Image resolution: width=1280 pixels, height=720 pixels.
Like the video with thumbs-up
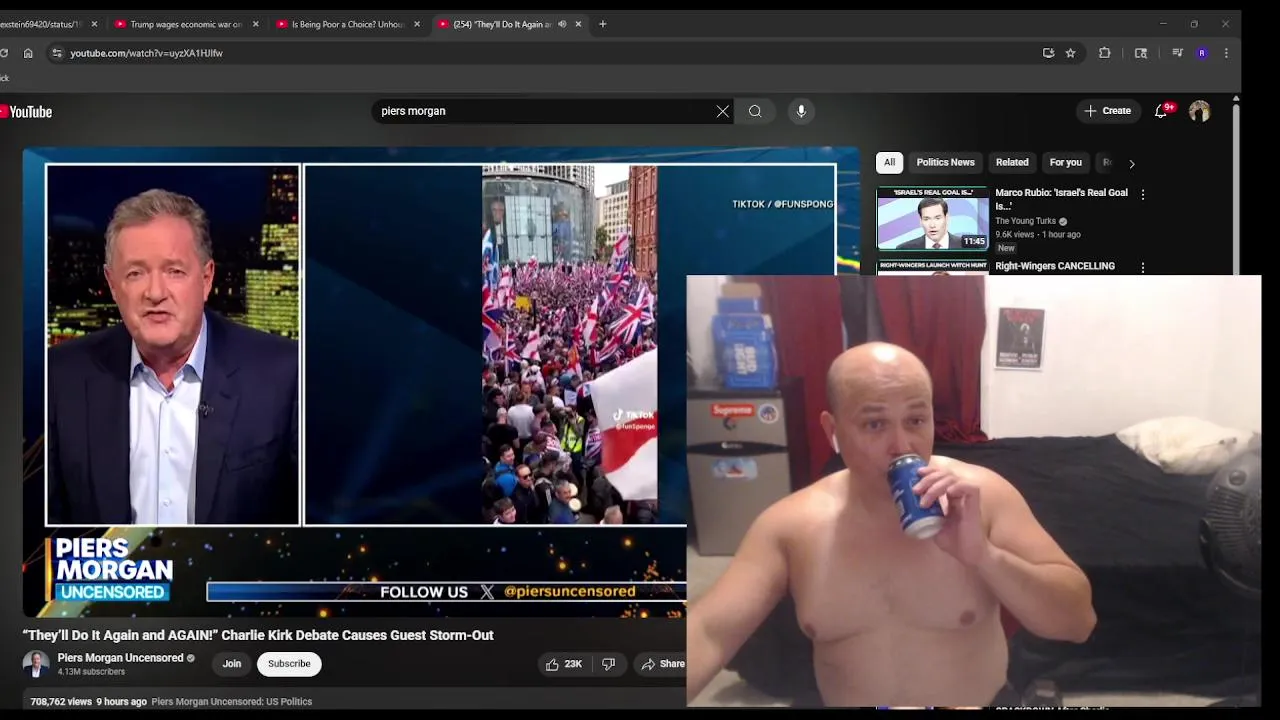point(563,664)
